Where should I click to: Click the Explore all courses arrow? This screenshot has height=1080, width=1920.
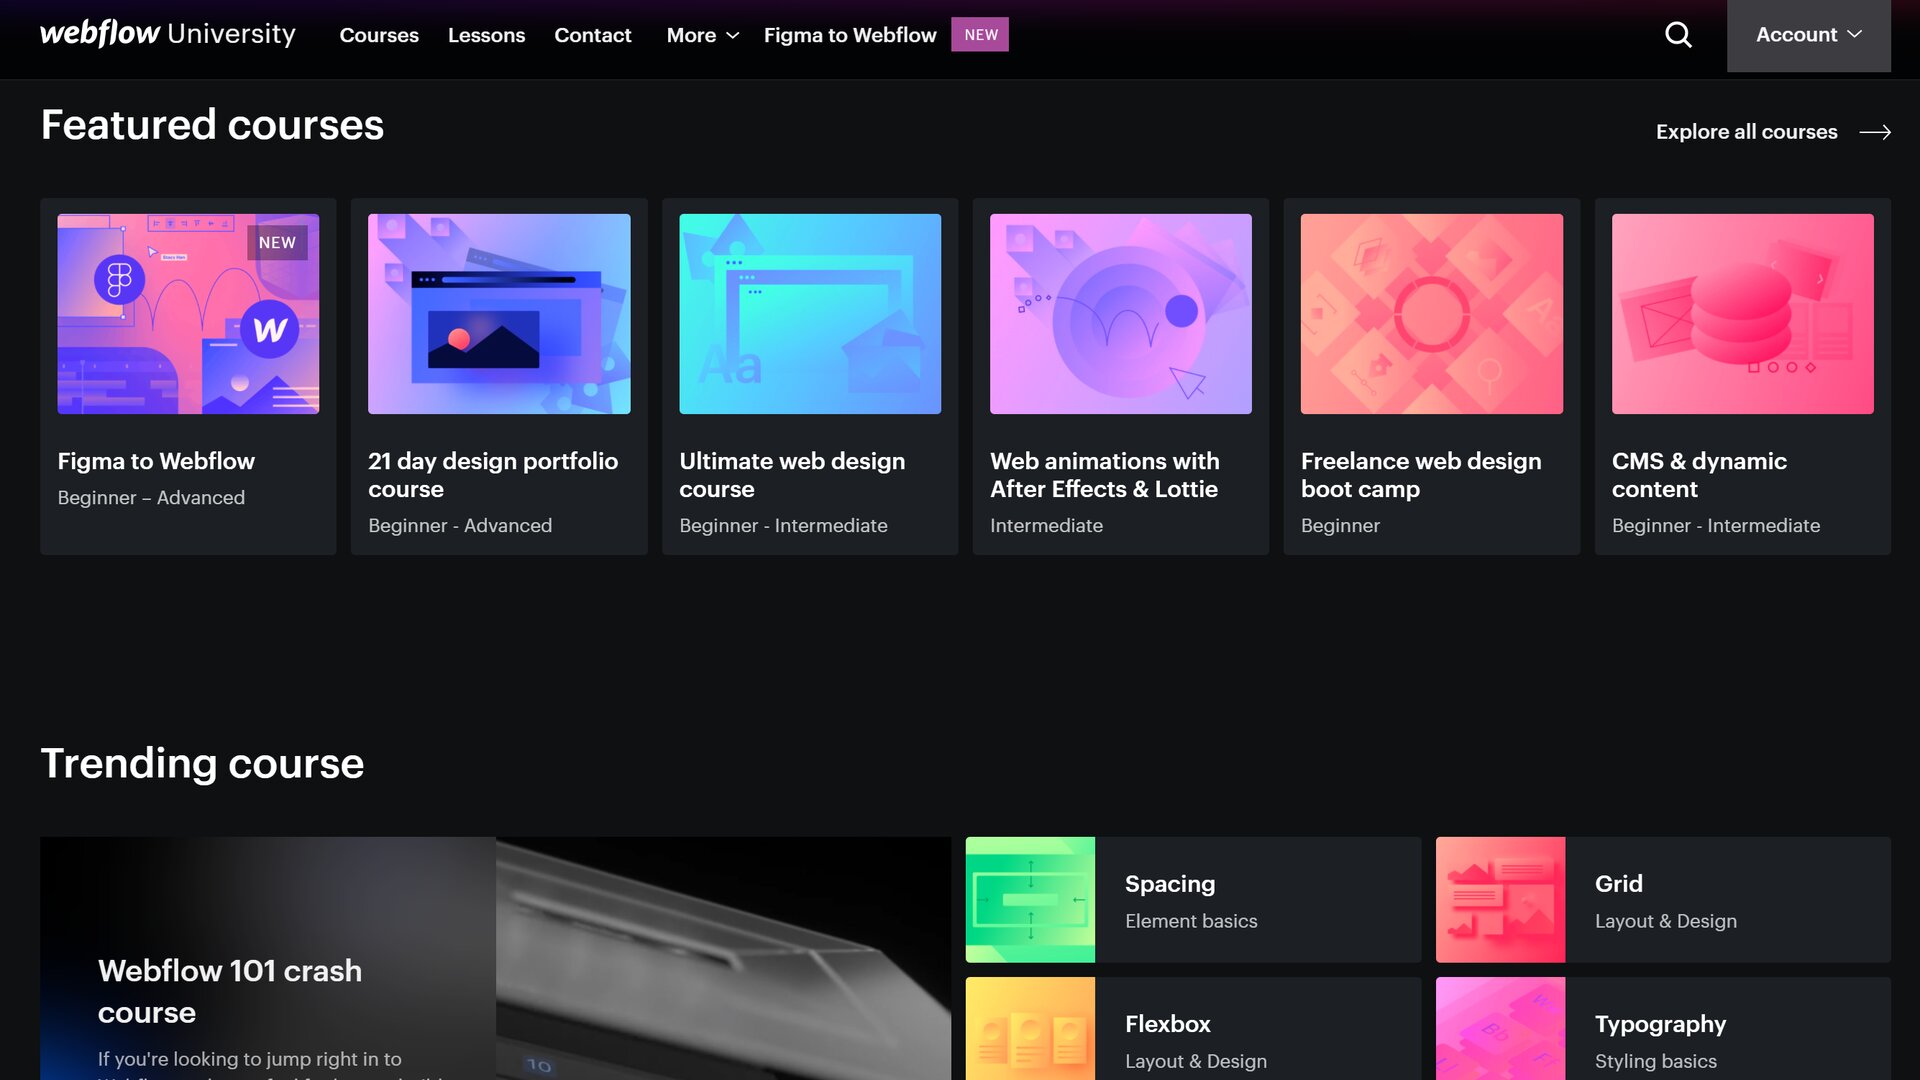1875,132
